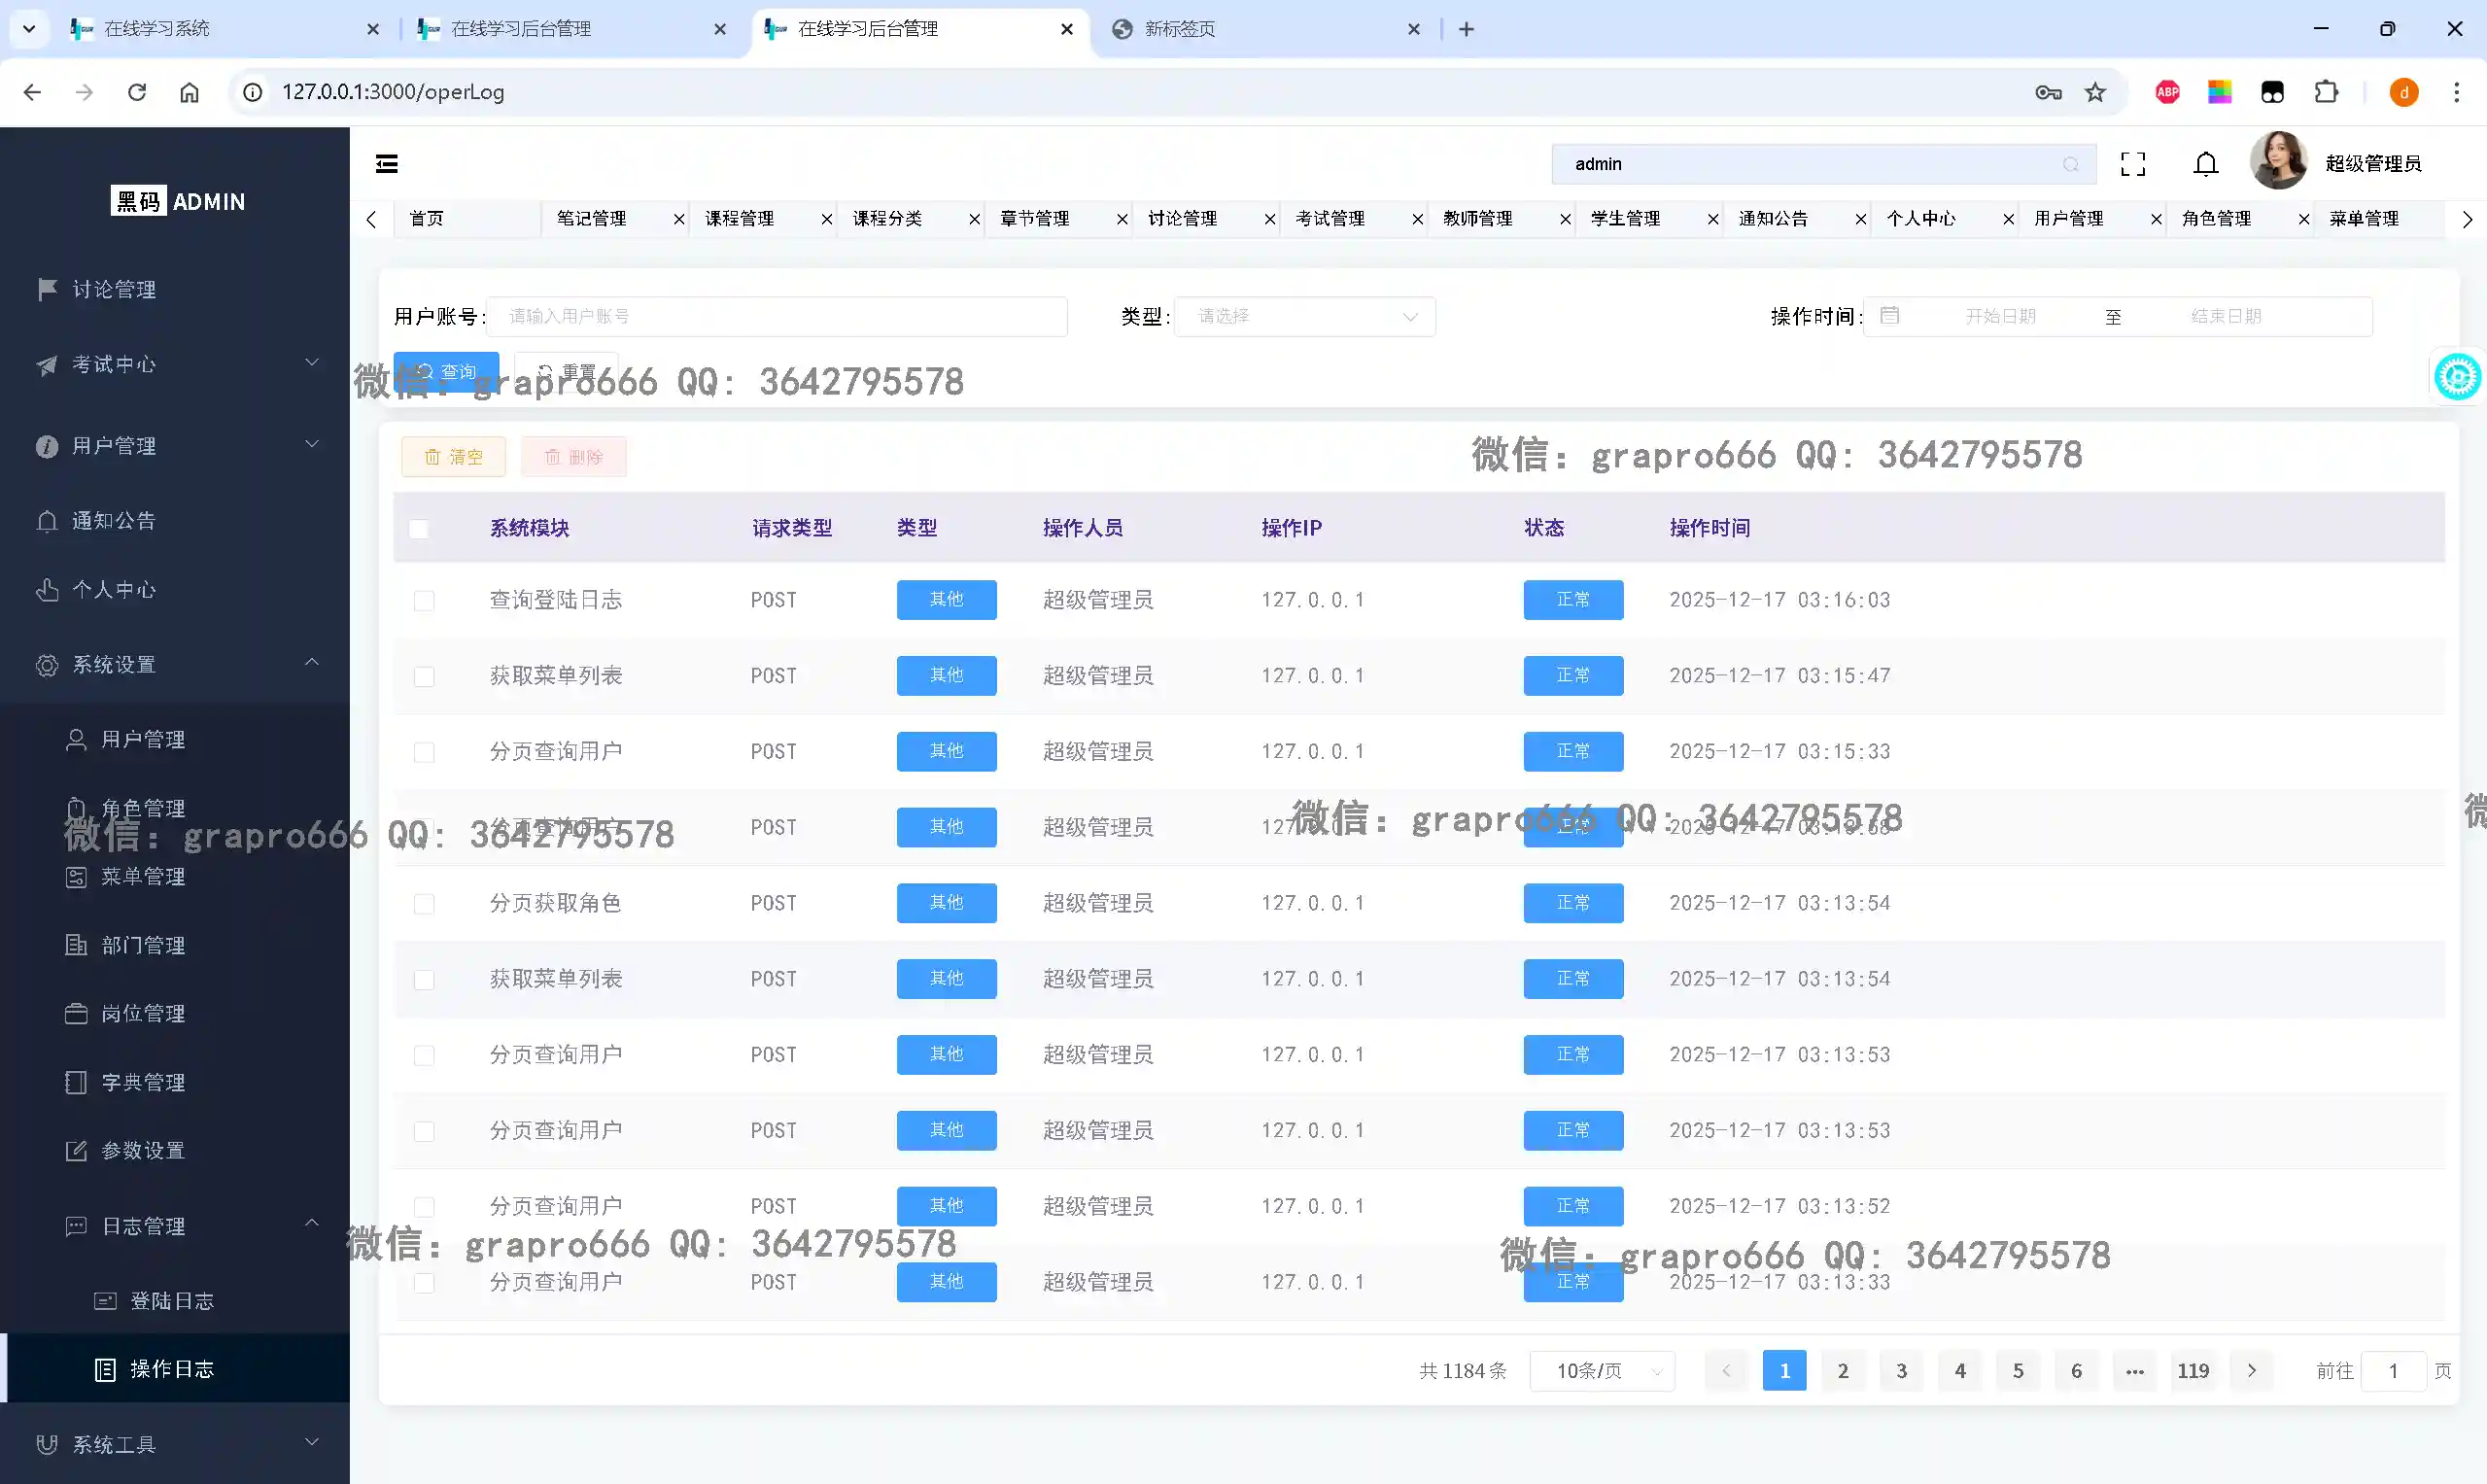This screenshot has width=2487, height=1484.
Task: Check the 分页获取角色 row checkbox
Action: click(424, 904)
